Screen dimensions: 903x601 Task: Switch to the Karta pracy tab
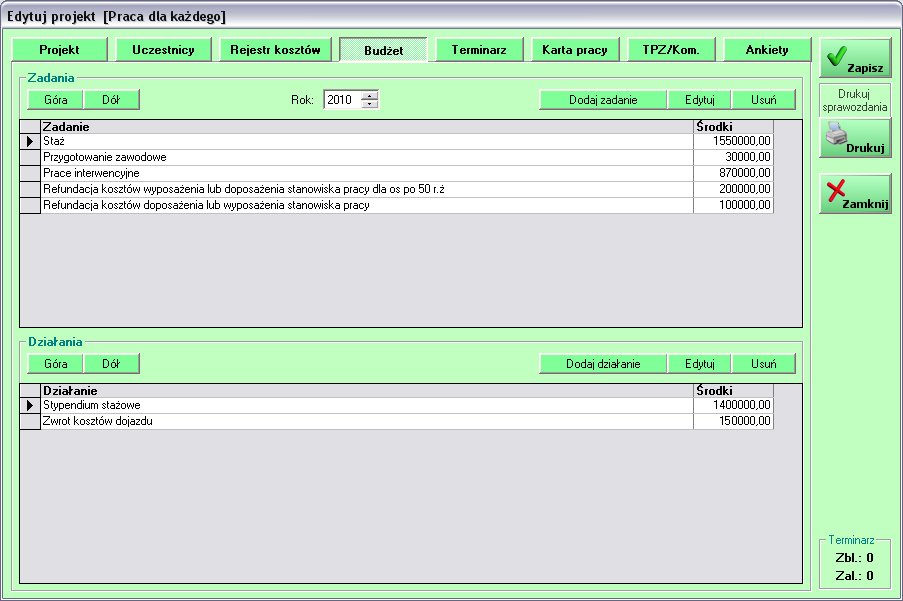575,50
